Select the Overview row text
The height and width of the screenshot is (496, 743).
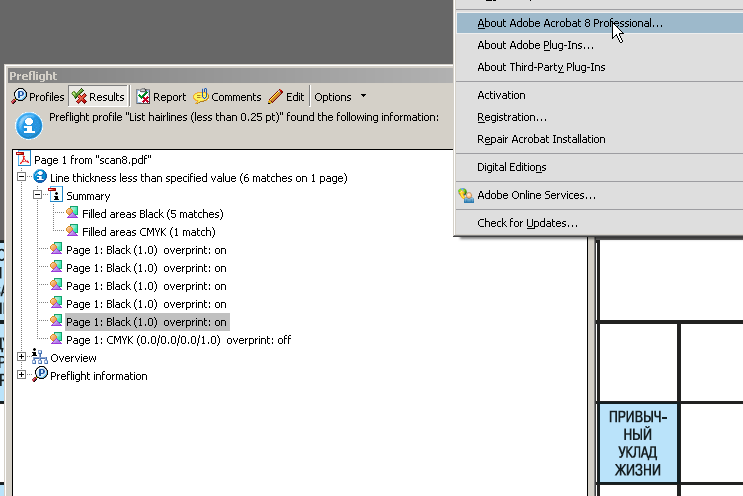click(73, 358)
